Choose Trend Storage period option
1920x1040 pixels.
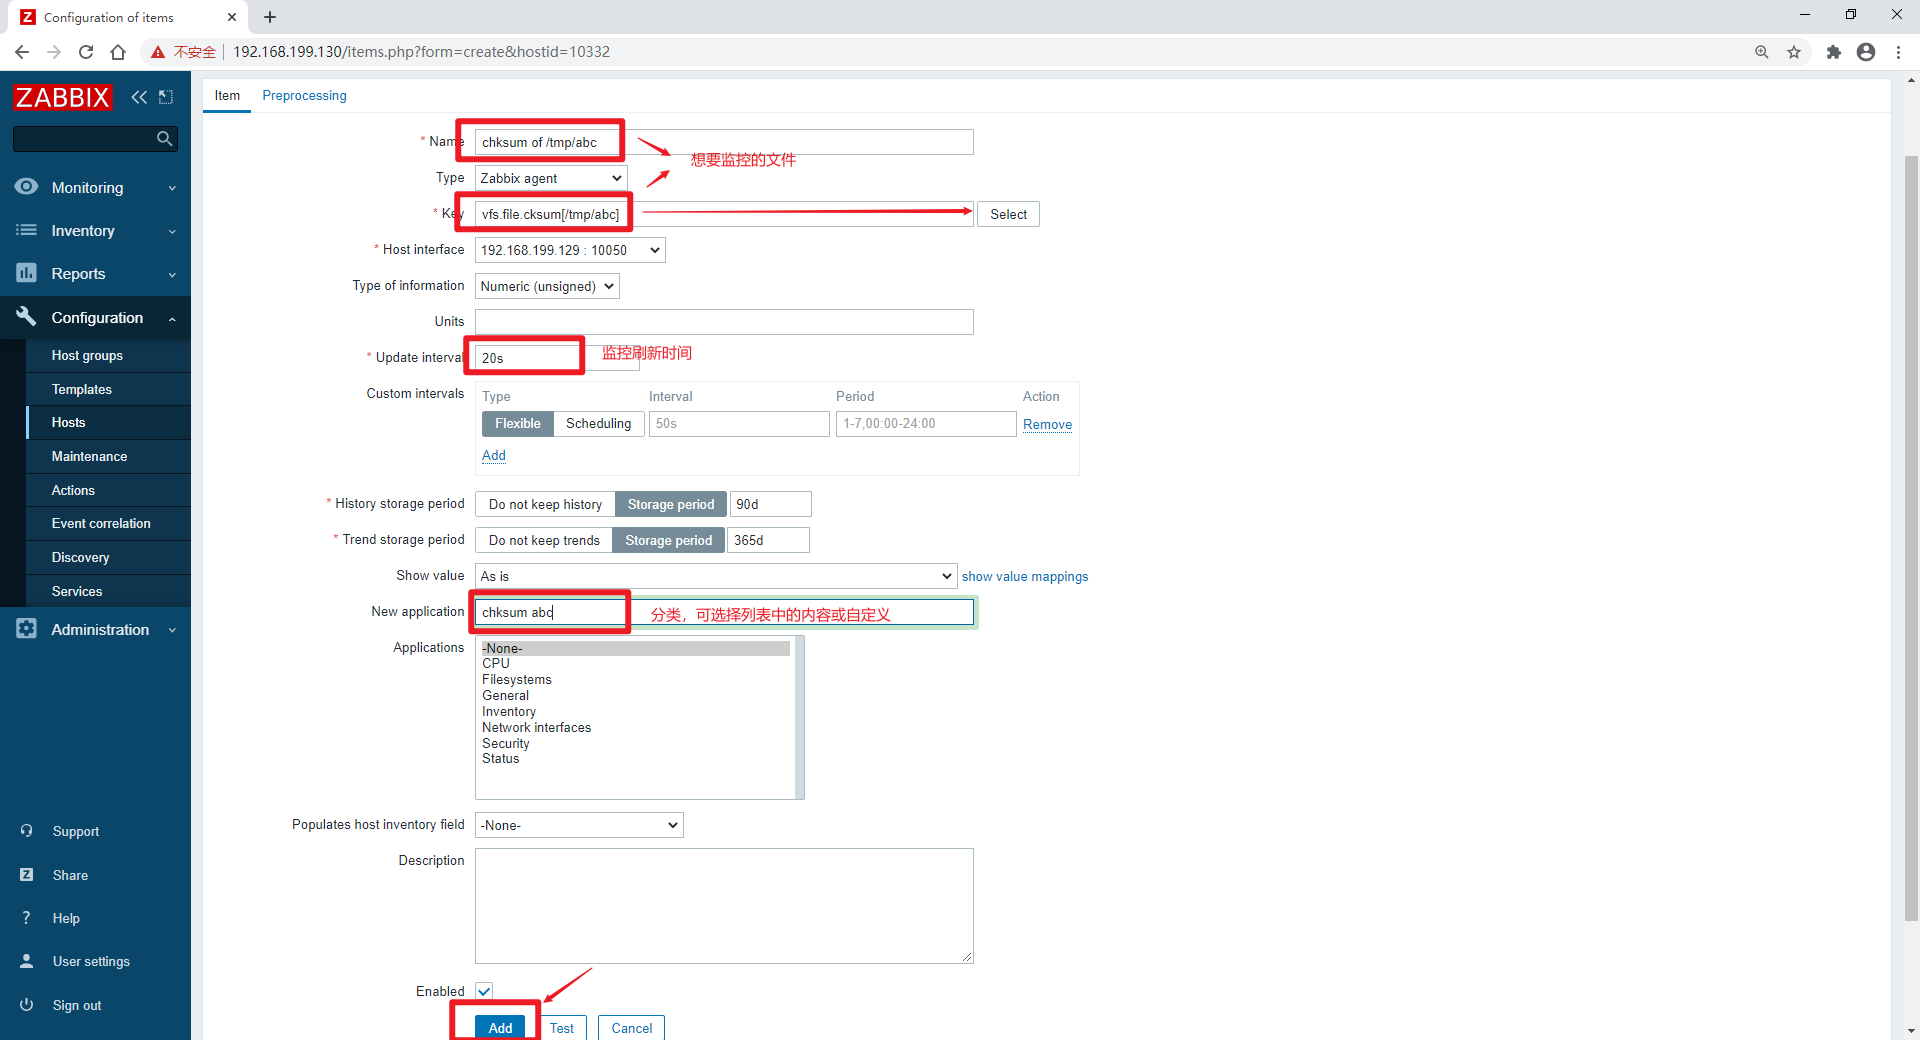click(669, 540)
